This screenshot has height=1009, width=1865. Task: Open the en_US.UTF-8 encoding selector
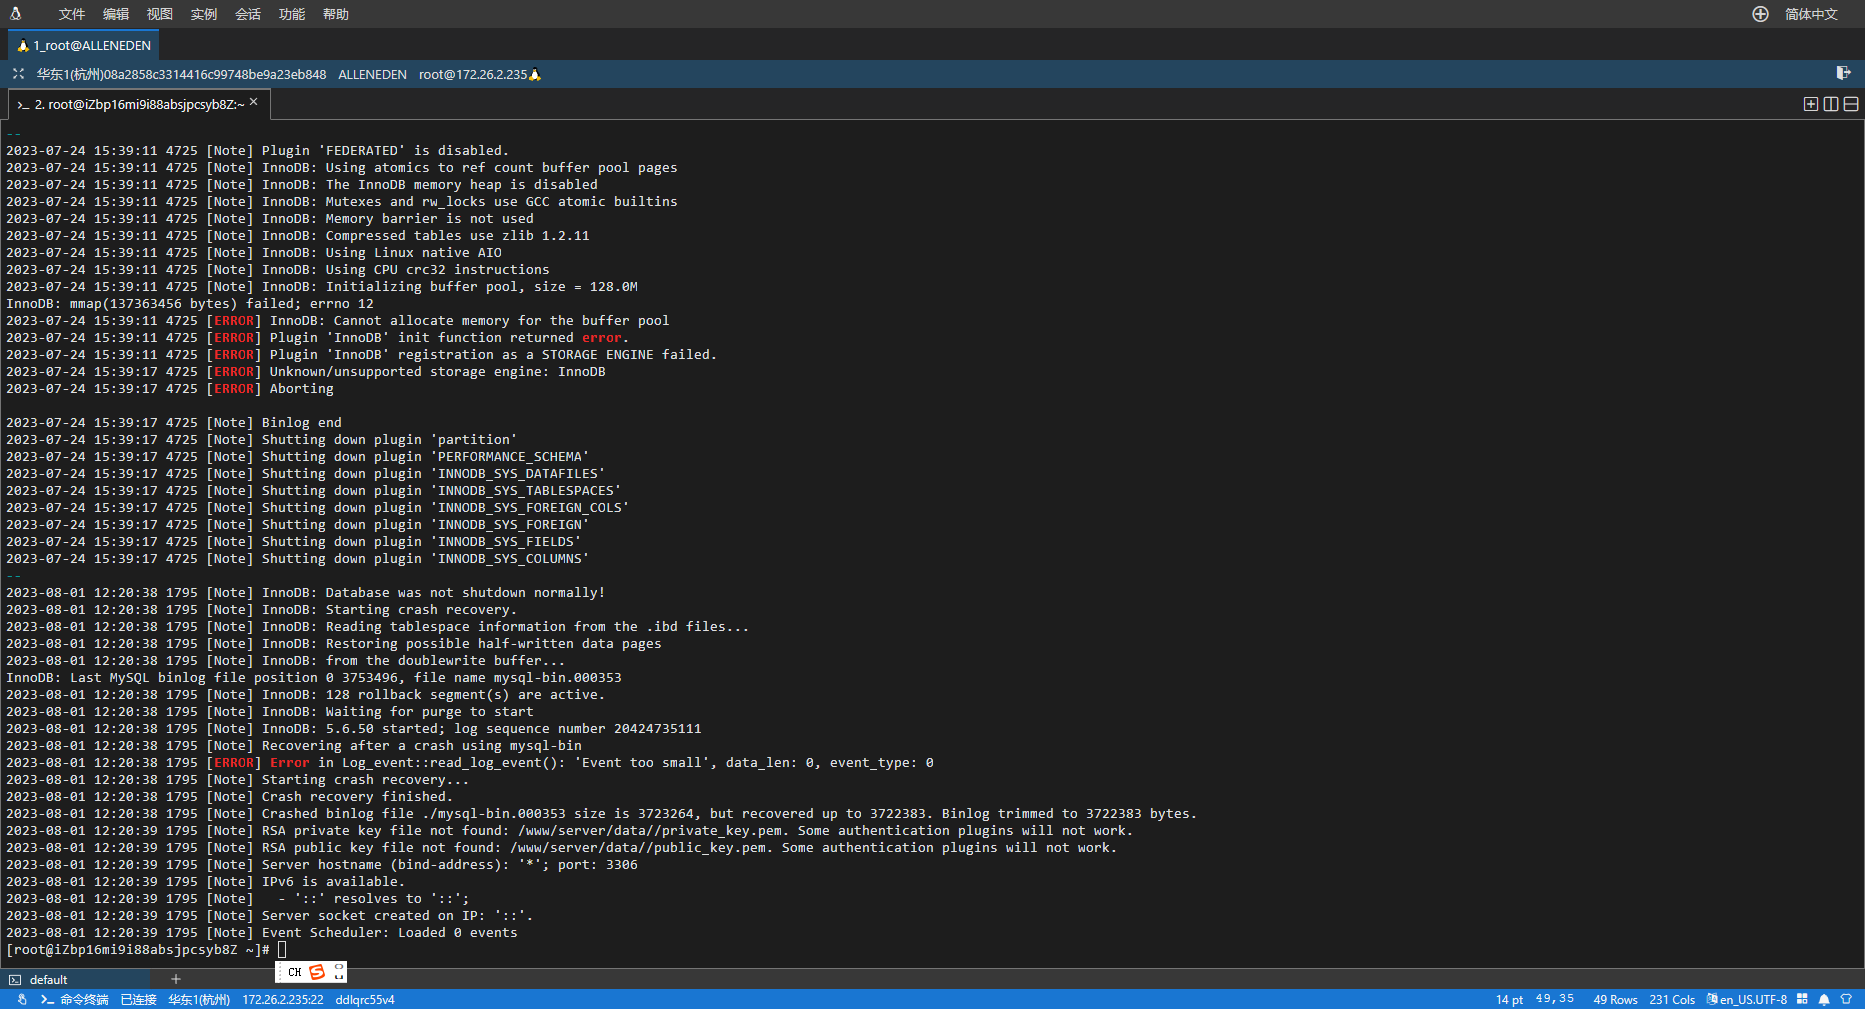tap(1747, 999)
